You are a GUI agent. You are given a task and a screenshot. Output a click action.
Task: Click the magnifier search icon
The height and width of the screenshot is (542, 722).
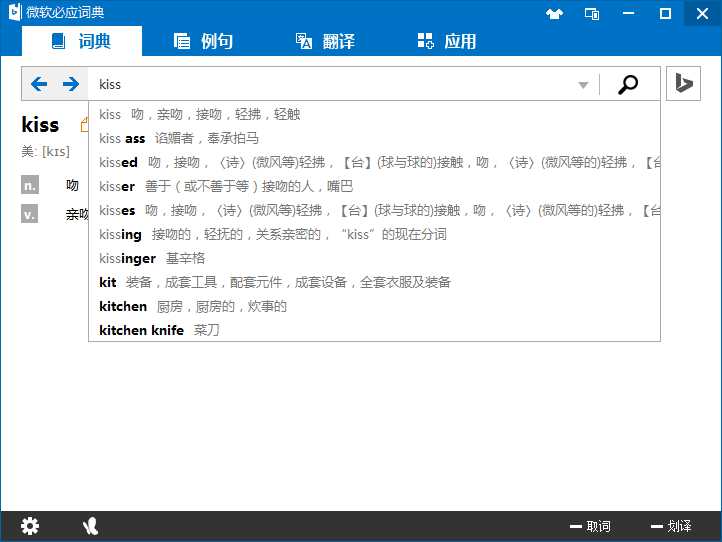coord(628,84)
